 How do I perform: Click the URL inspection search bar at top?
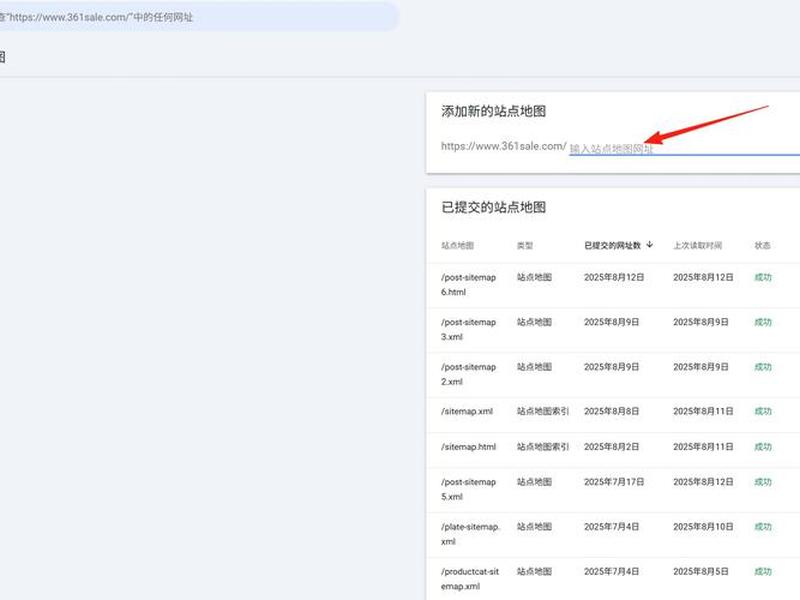pos(198,17)
